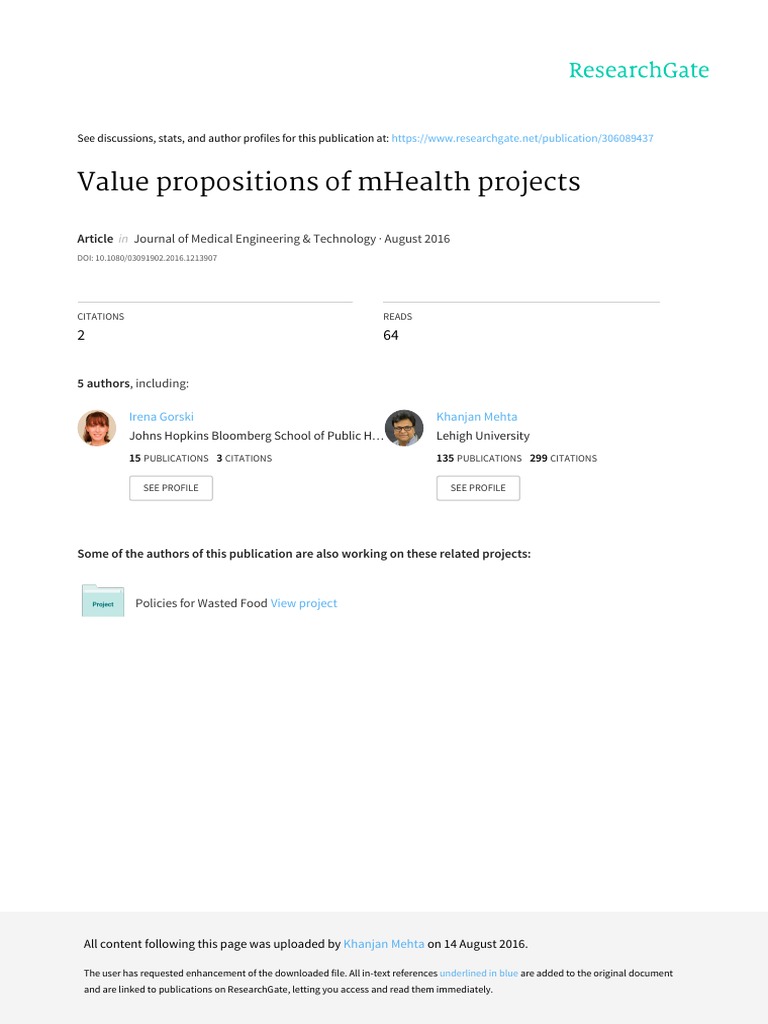Click the '135 PUBLICATIONS' count

coord(479,458)
